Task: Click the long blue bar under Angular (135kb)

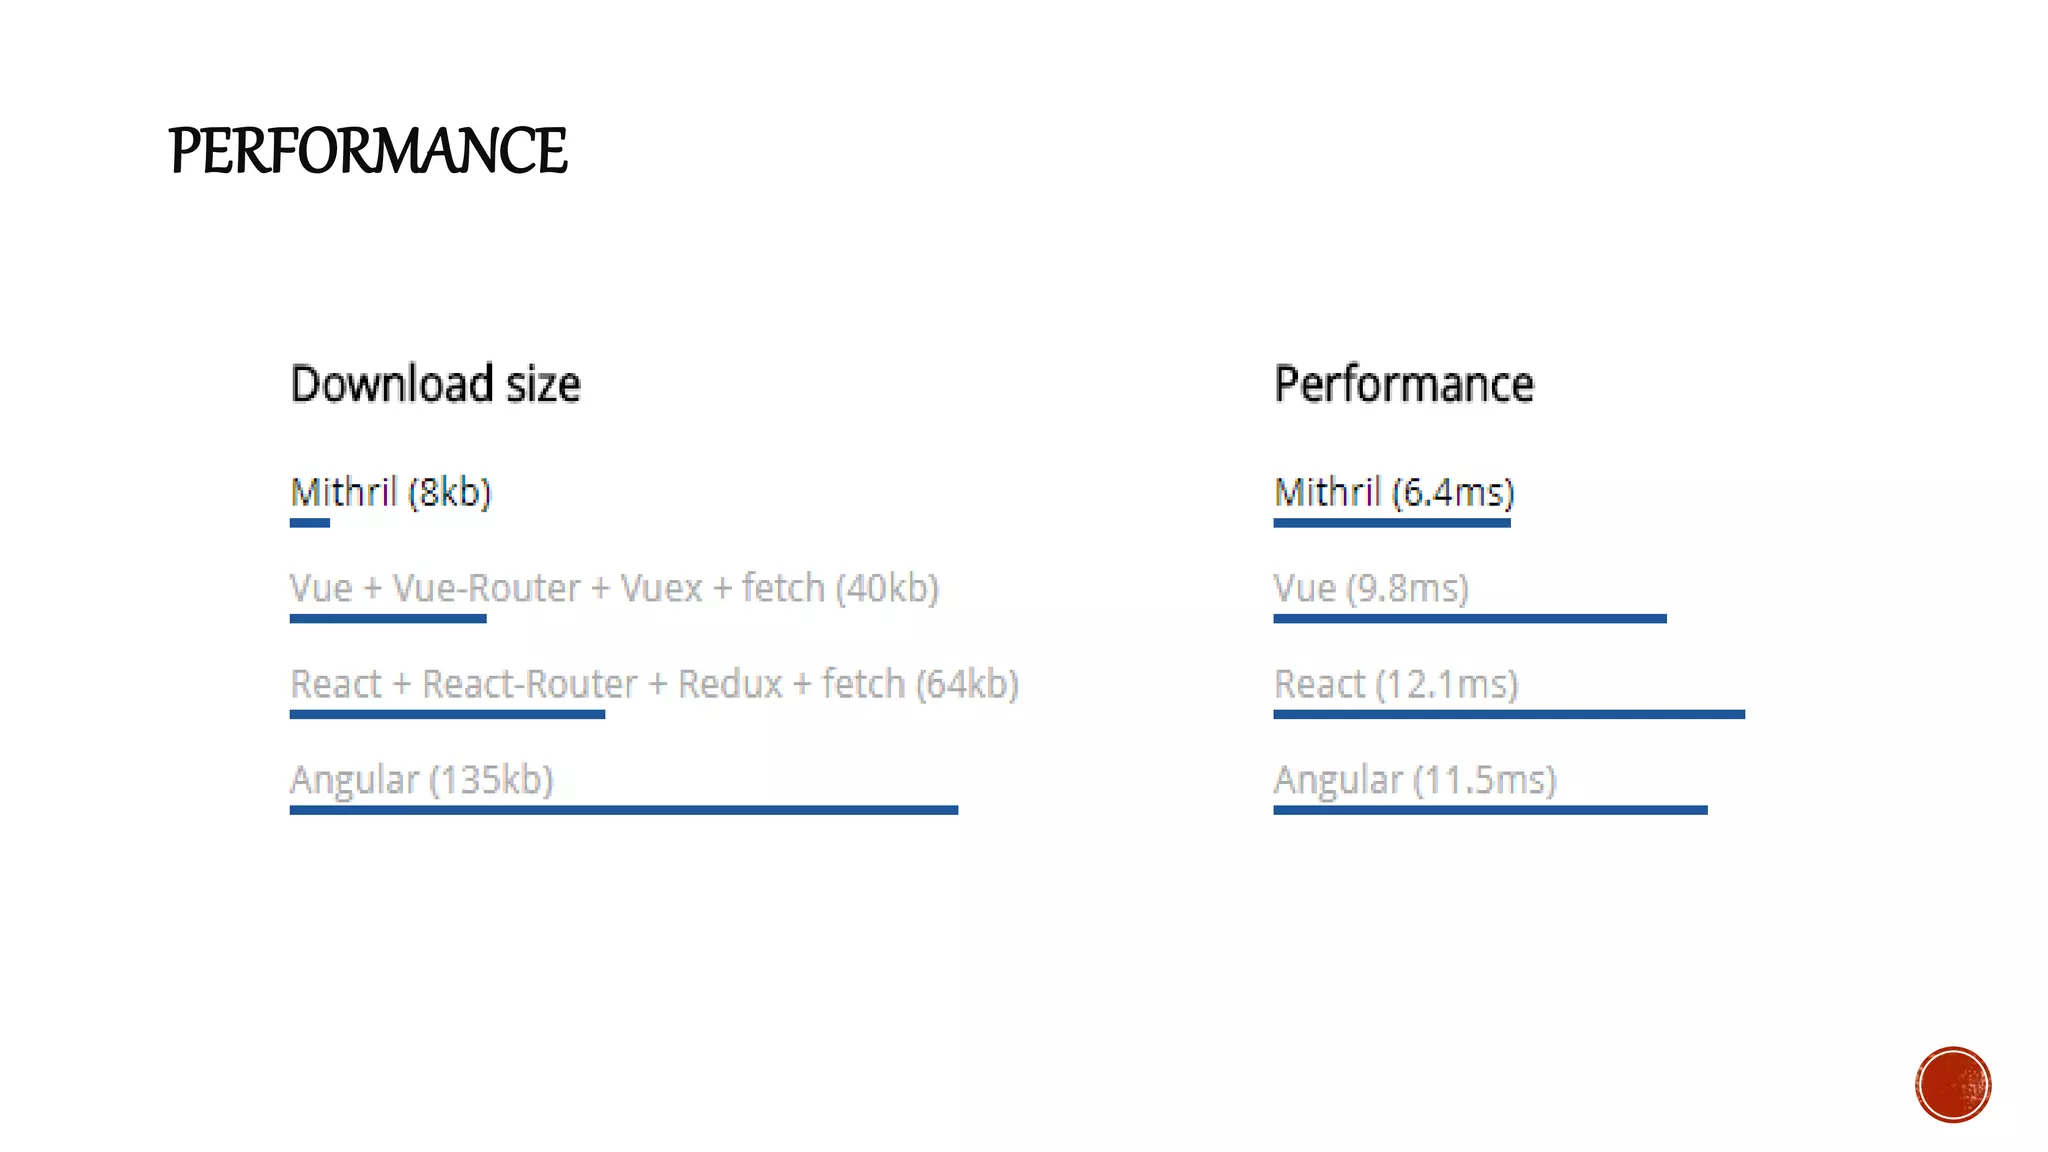Action: click(623, 810)
